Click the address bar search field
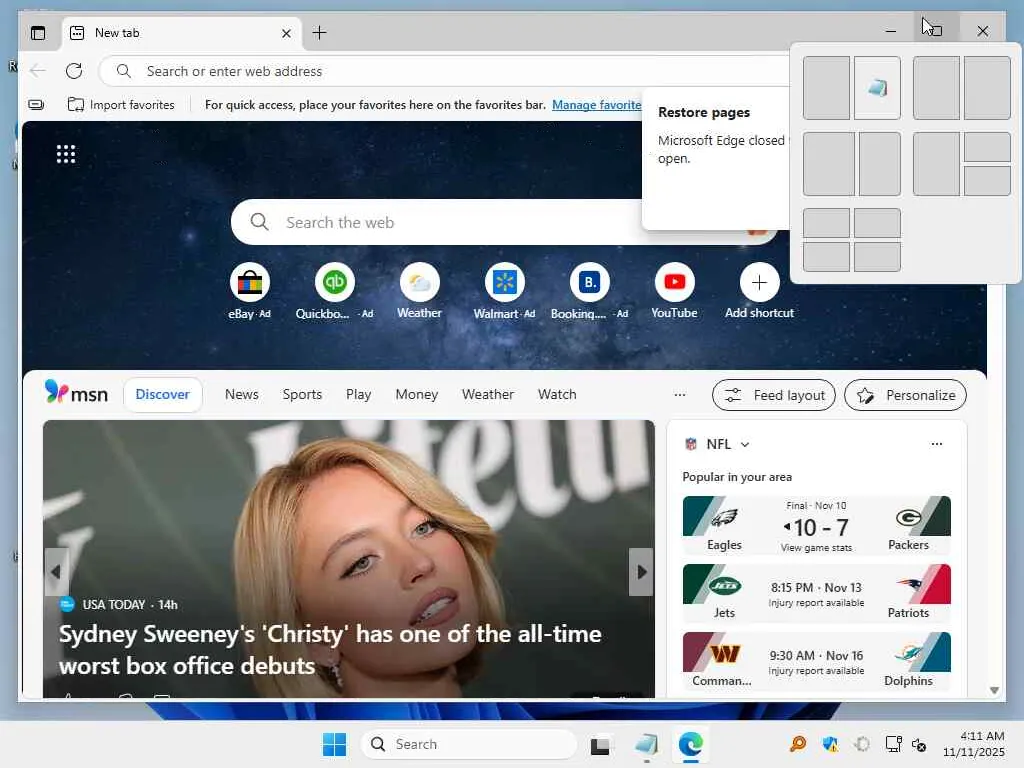The height and width of the screenshot is (768, 1024). click(x=444, y=71)
